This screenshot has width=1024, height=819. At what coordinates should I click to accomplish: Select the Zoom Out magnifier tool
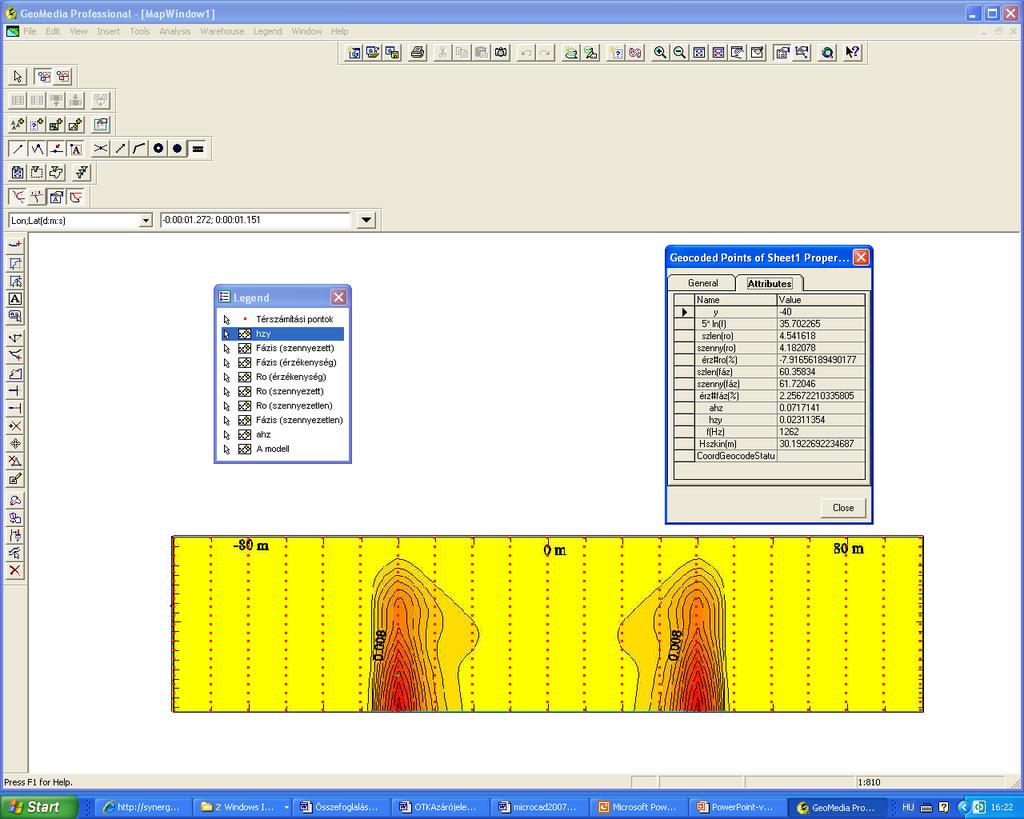tap(679, 53)
